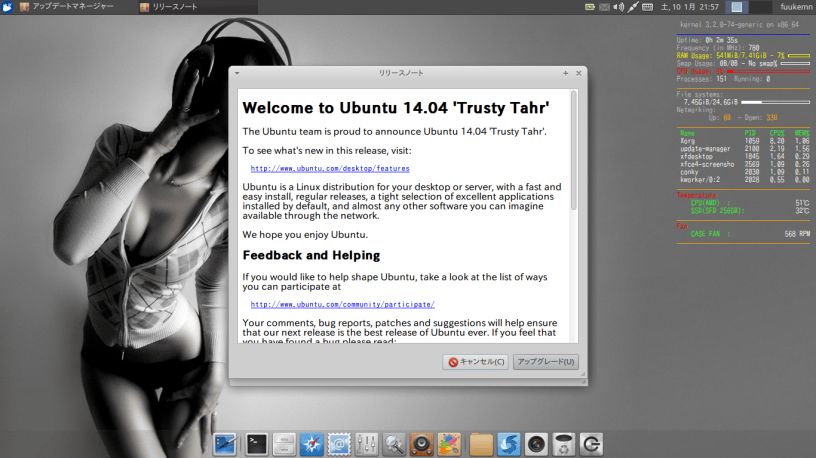Open the applications menu mouse logo
816x458 pixels.
[7, 7]
